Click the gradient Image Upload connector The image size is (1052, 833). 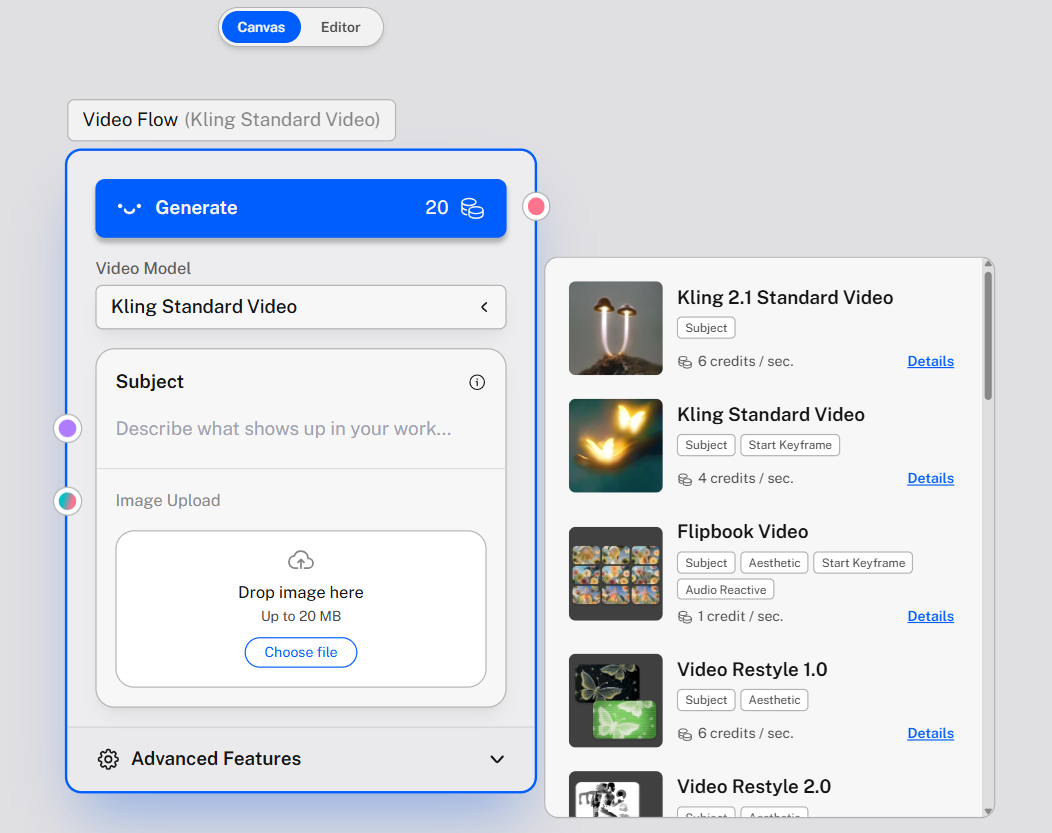(68, 501)
